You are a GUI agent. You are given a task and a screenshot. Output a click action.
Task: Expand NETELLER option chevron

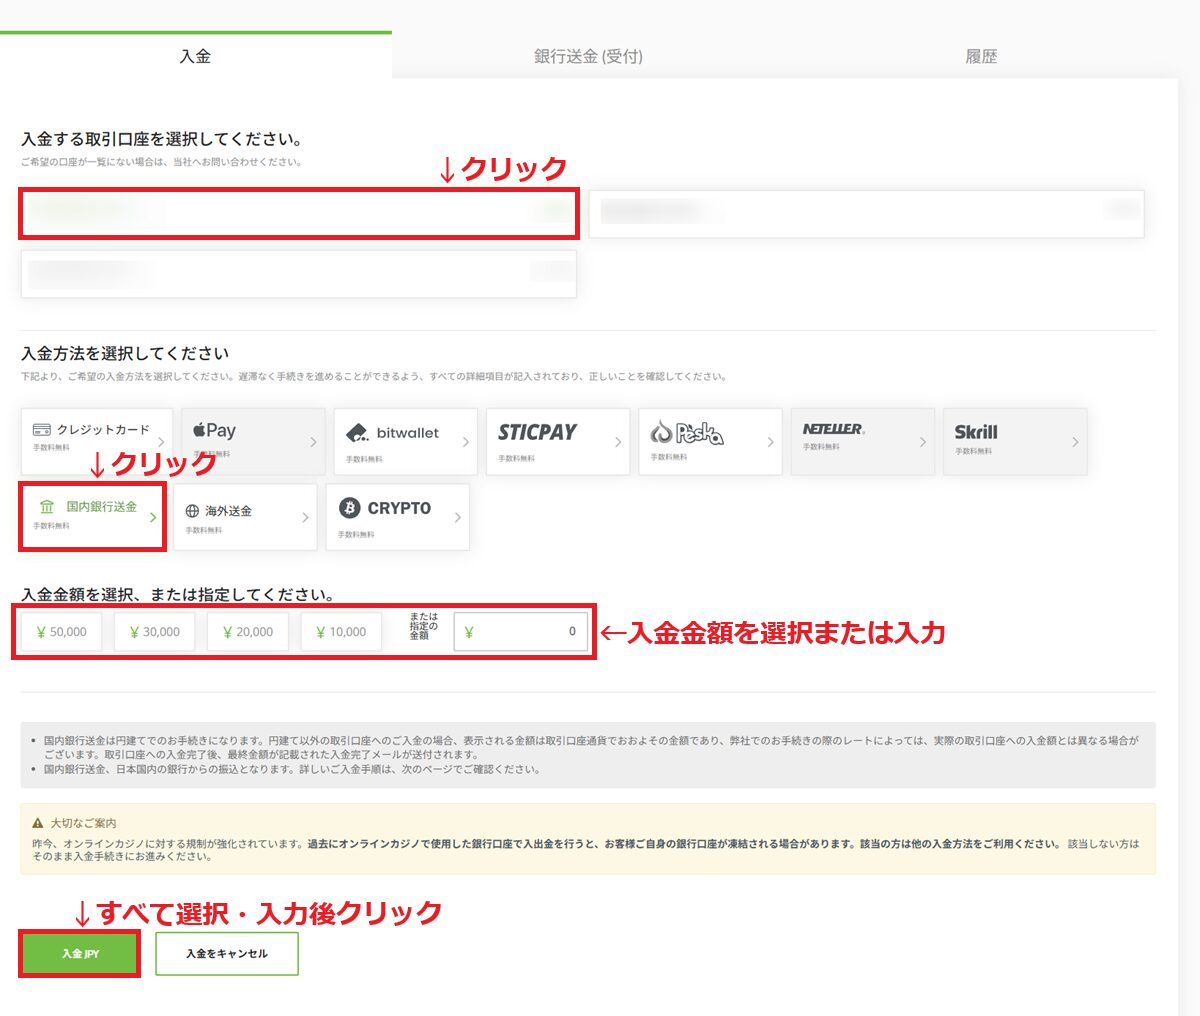coord(922,441)
